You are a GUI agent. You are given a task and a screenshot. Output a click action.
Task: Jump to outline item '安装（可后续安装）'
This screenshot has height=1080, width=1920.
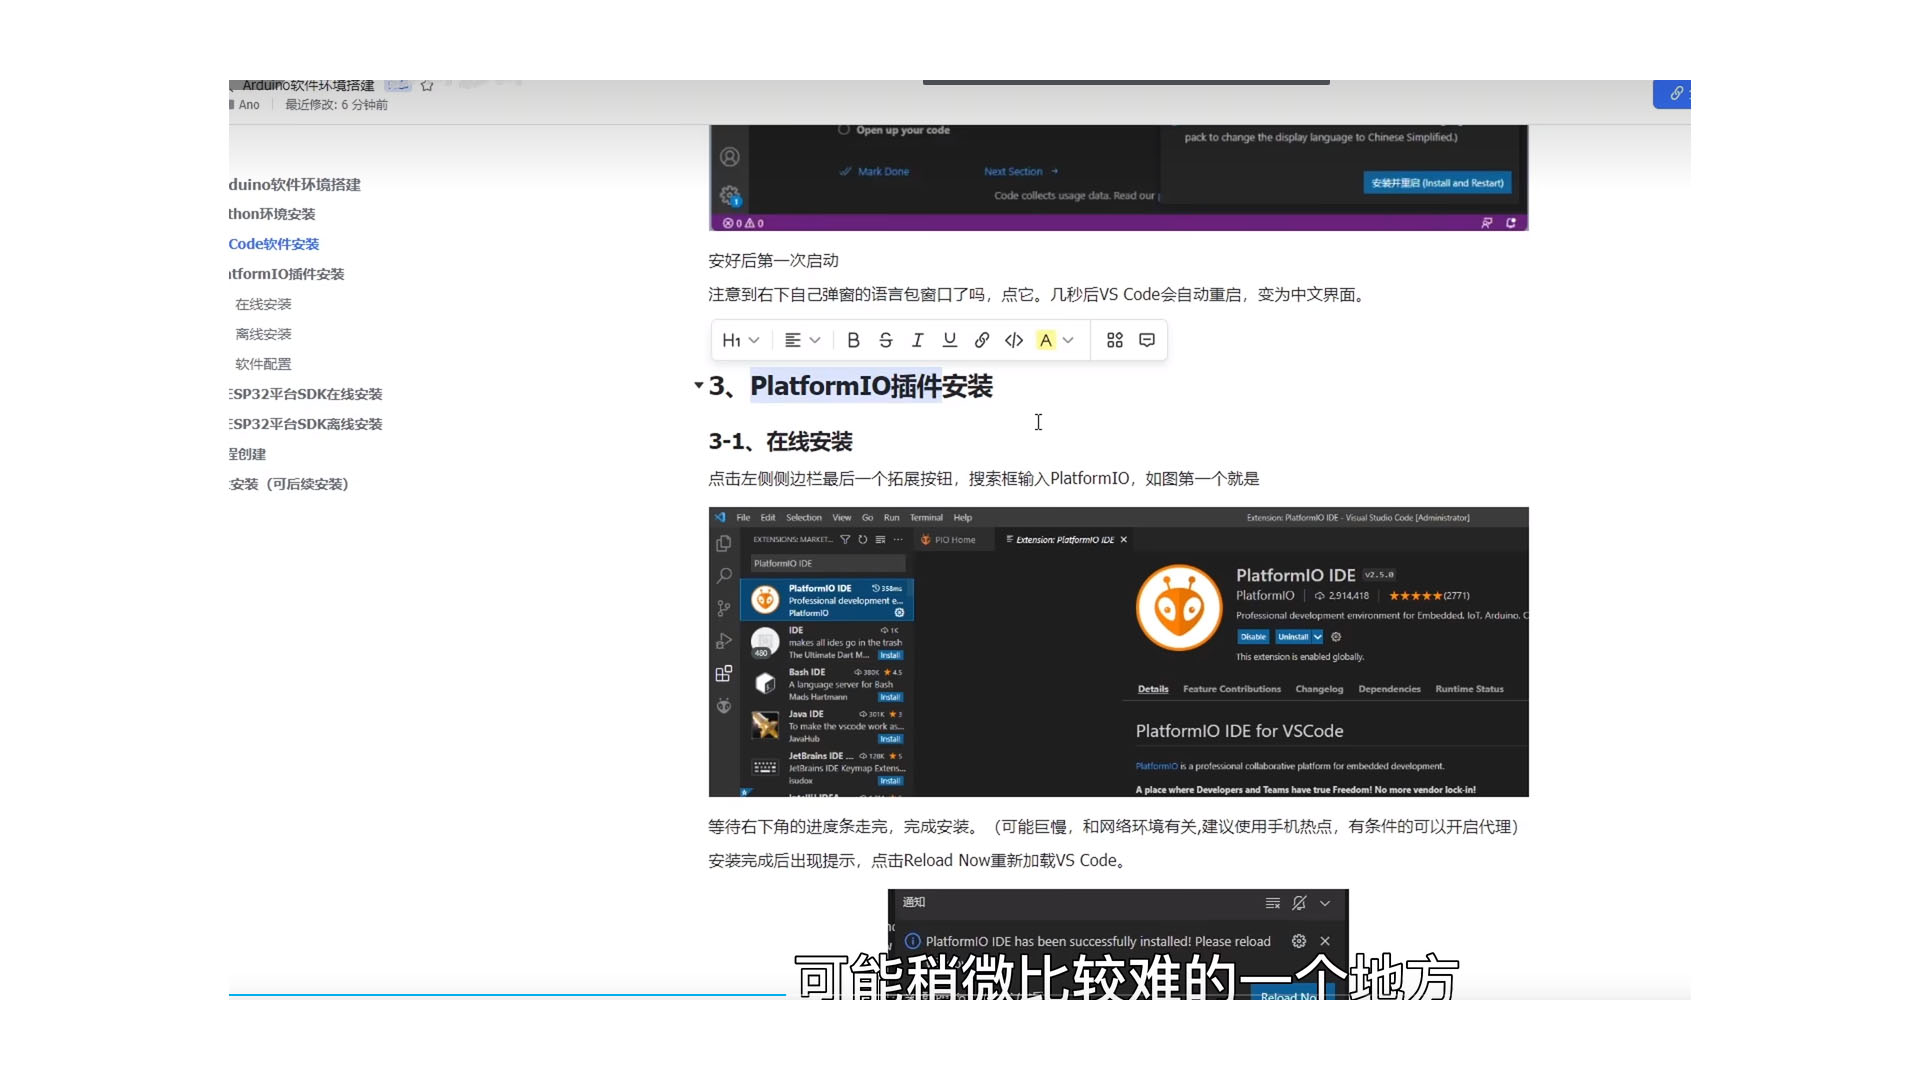pyautogui.click(x=288, y=484)
